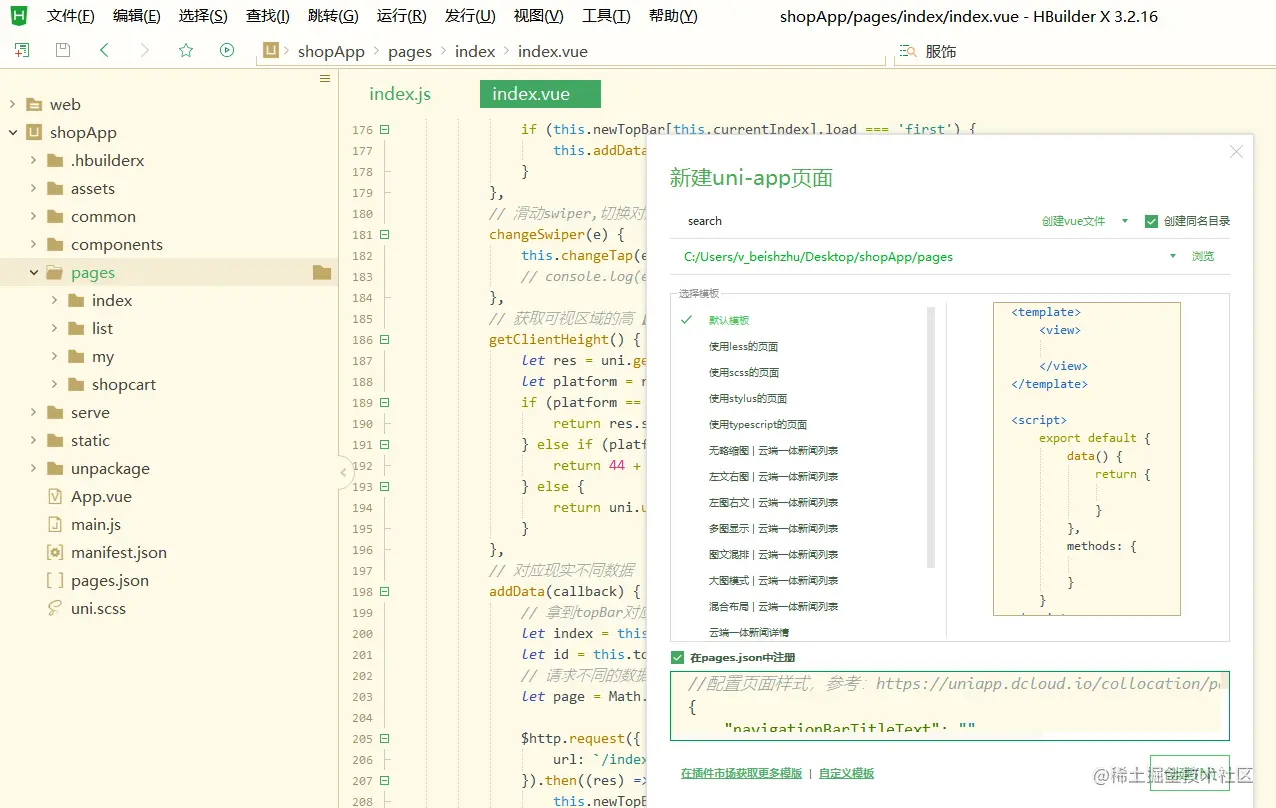Select 多图显示 | 云端一体新闻列表 template
1276x808 pixels.
(773, 528)
